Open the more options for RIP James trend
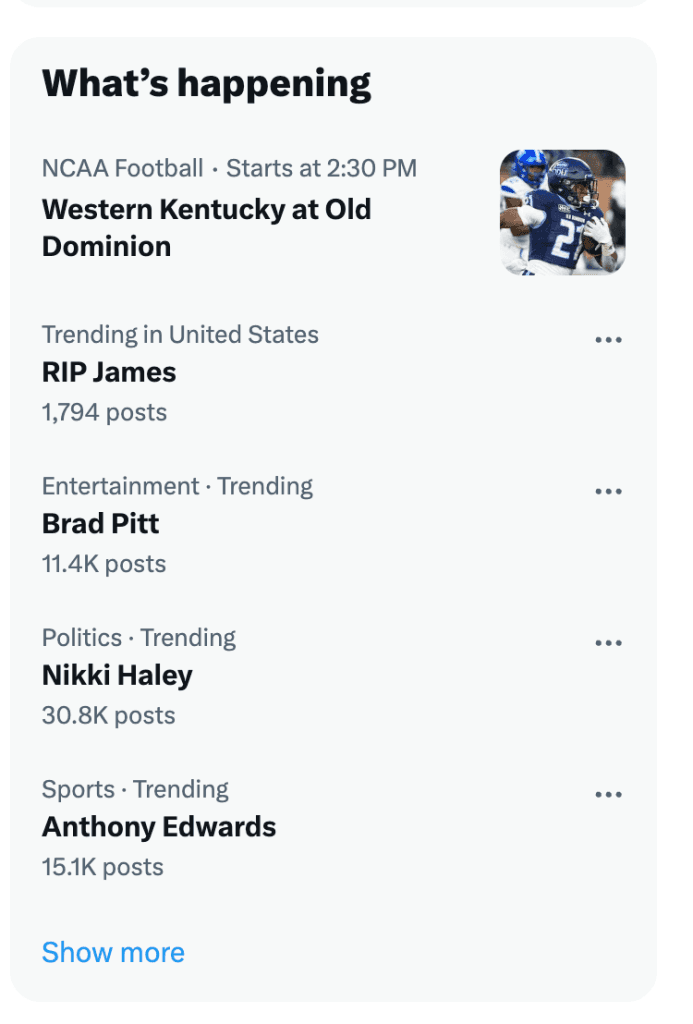Image resolution: width=693 pixels, height=1024 pixels. pos(609,339)
